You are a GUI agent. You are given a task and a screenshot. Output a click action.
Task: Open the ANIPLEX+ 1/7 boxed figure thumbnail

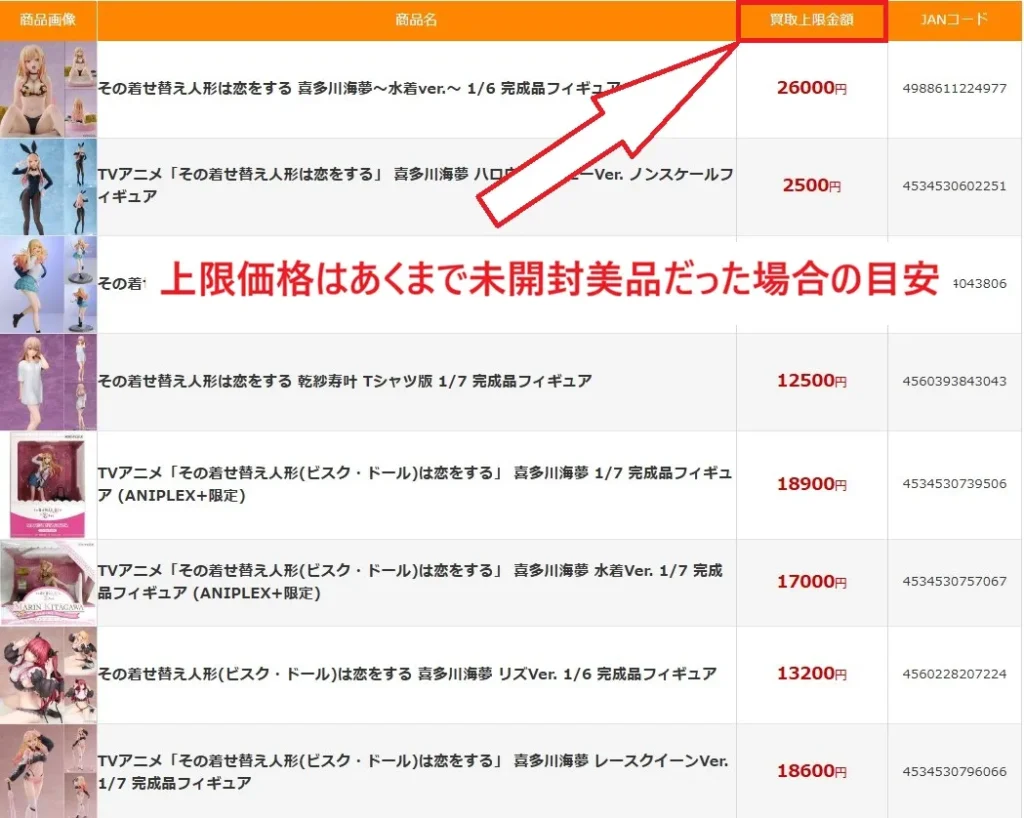tap(48, 484)
